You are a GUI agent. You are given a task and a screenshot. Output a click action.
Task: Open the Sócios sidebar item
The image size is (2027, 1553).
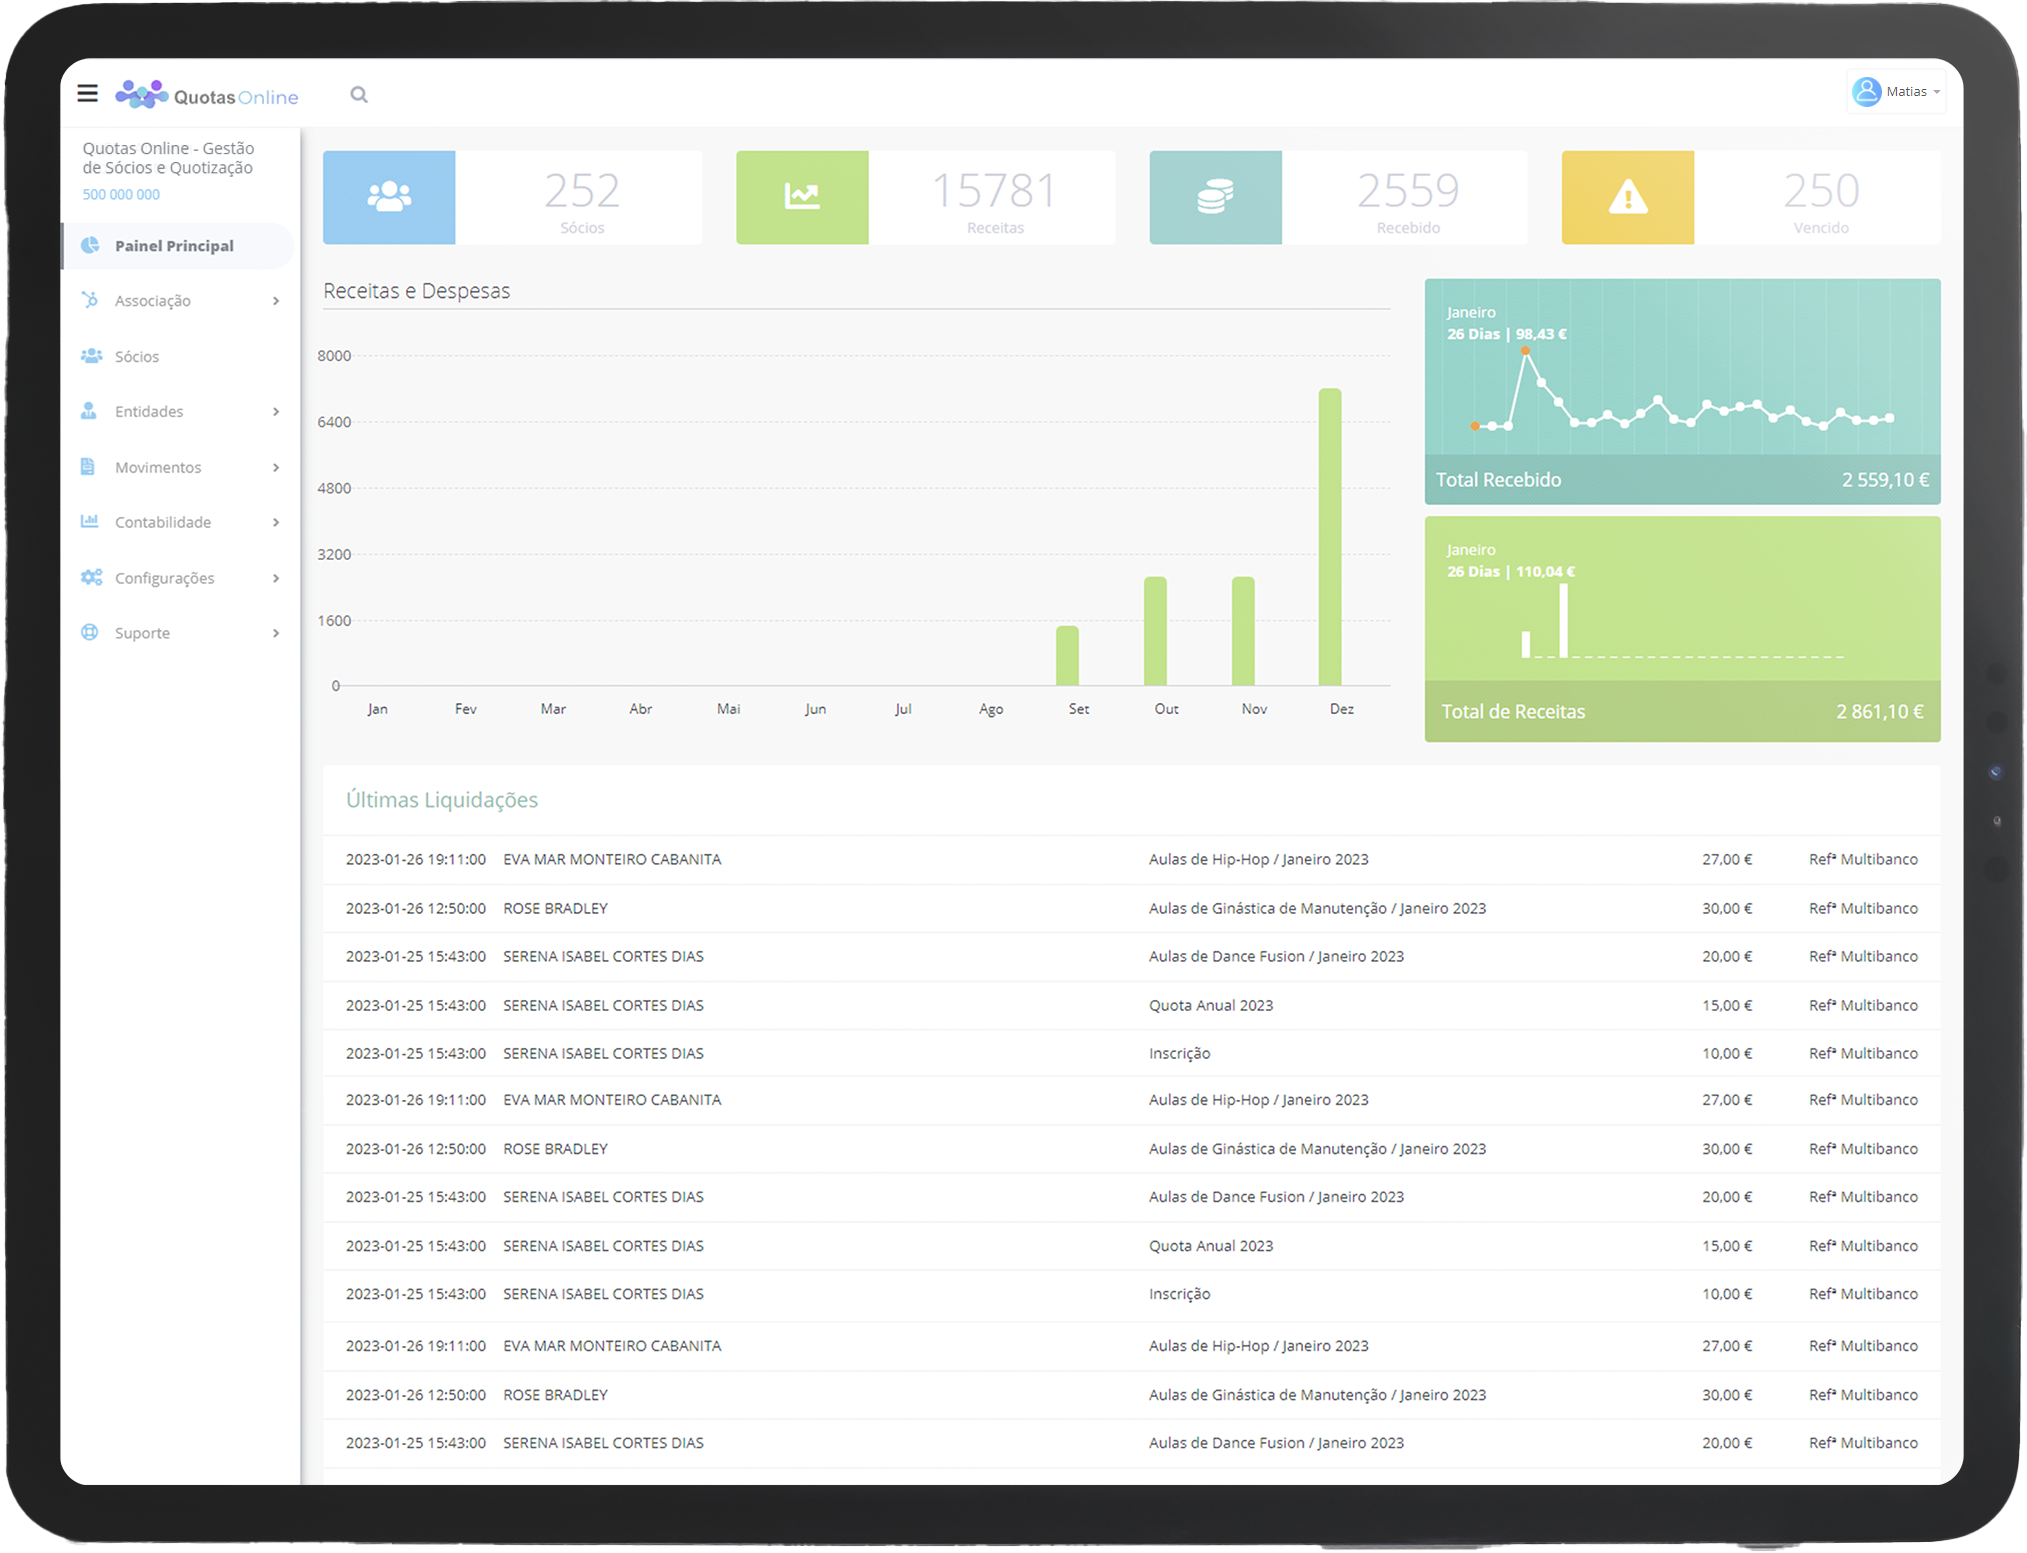137,357
